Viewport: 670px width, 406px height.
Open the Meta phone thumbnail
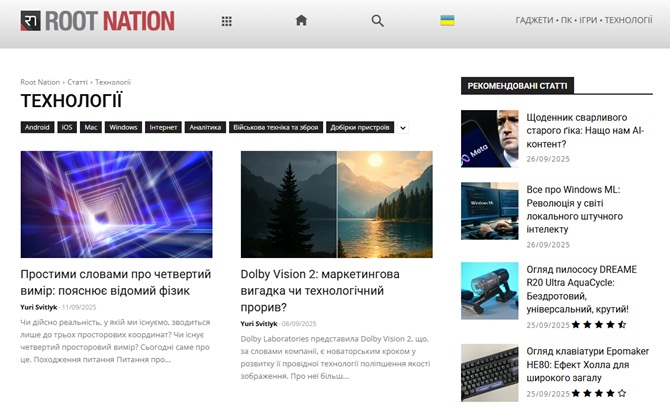(490, 138)
